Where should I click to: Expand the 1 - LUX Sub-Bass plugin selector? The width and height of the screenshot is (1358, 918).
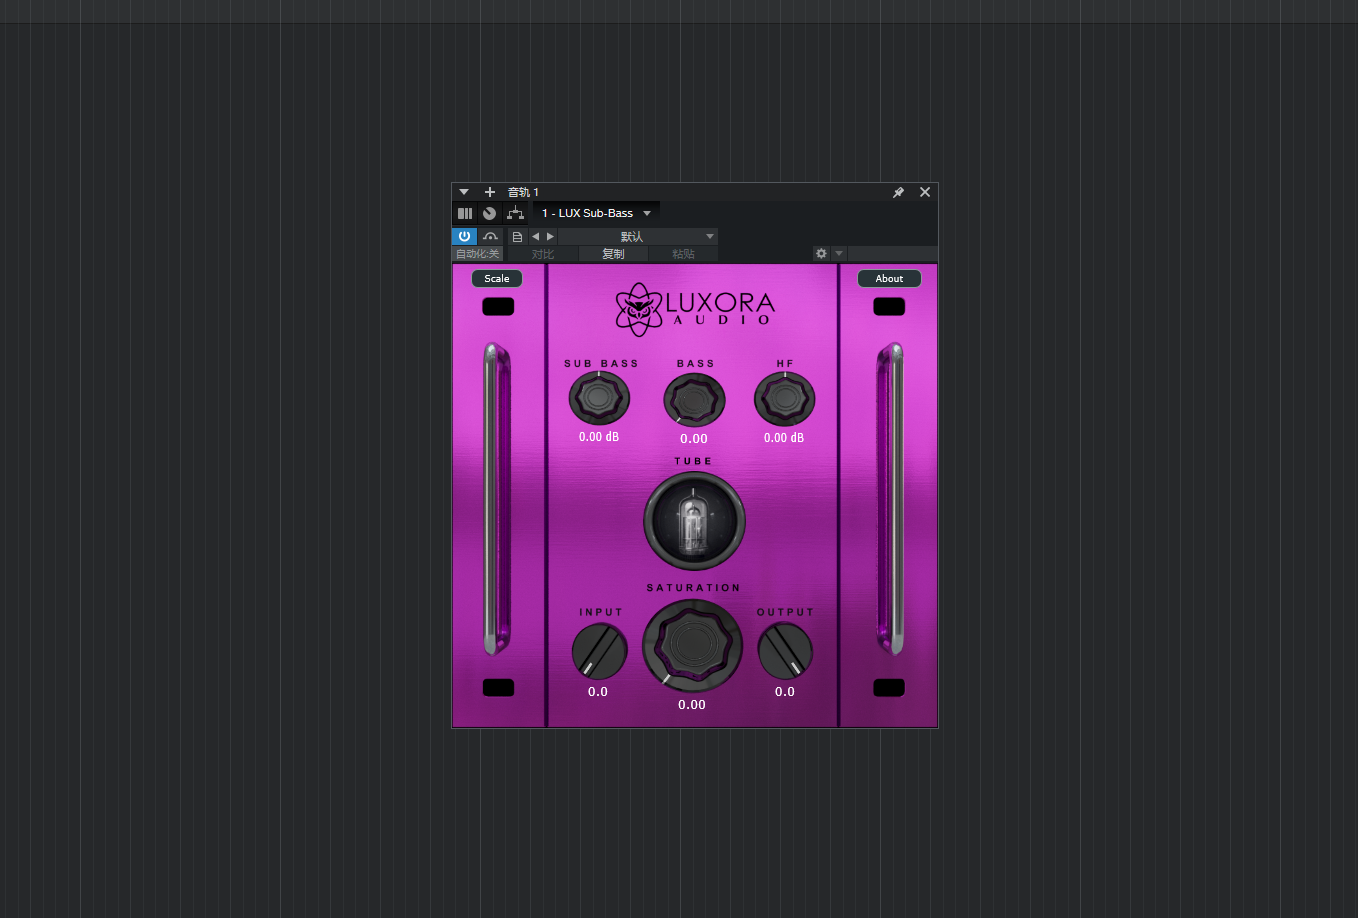[596, 213]
